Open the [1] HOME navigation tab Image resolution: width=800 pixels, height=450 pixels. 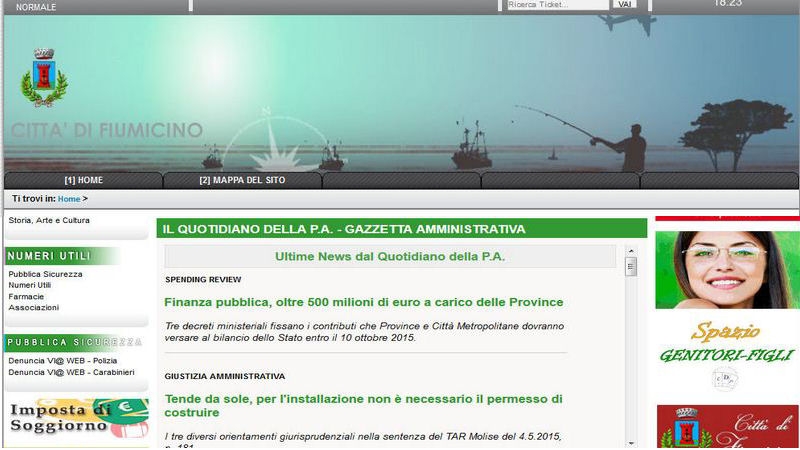tap(83, 180)
